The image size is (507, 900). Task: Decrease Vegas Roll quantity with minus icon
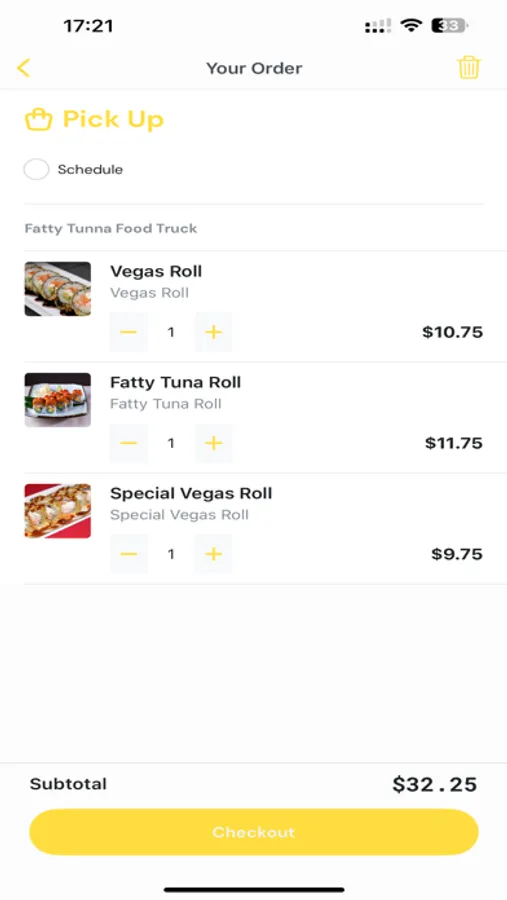pos(129,332)
